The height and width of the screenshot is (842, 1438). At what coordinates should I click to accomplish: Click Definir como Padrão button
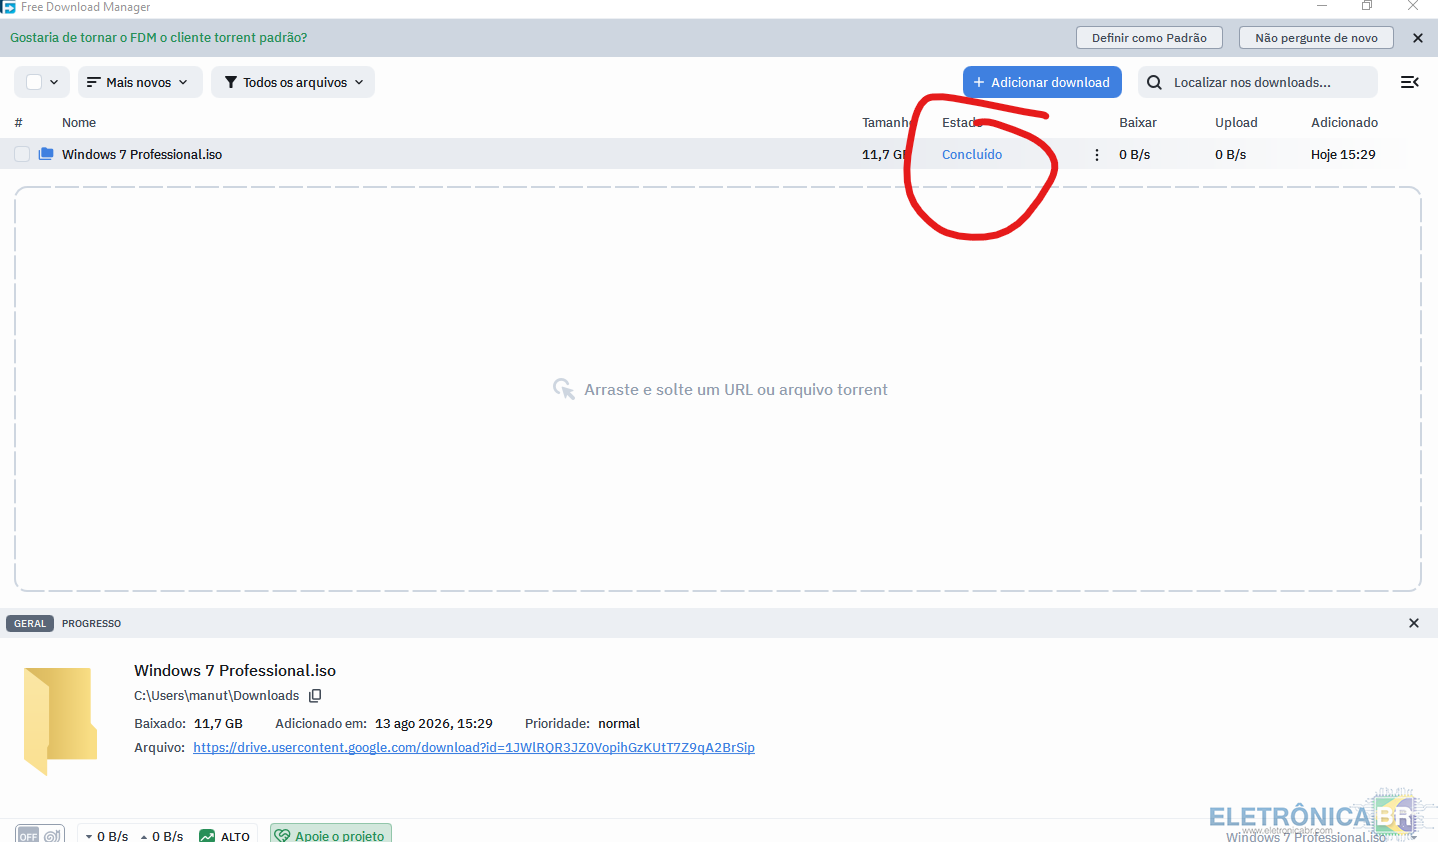tap(1149, 38)
